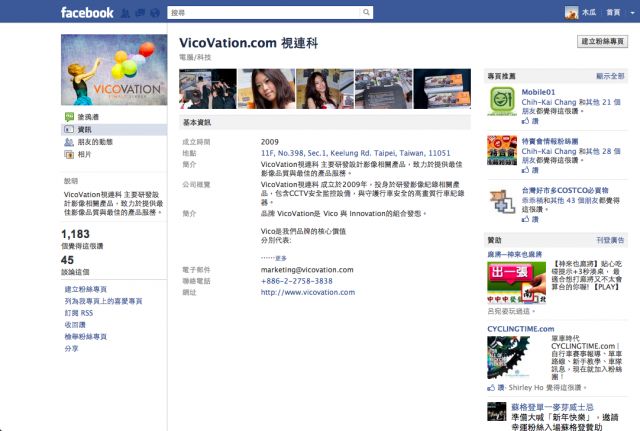Open CYCLINGTIME.com ad title
This screenshot has height=431, width=640.
[521, 329]
